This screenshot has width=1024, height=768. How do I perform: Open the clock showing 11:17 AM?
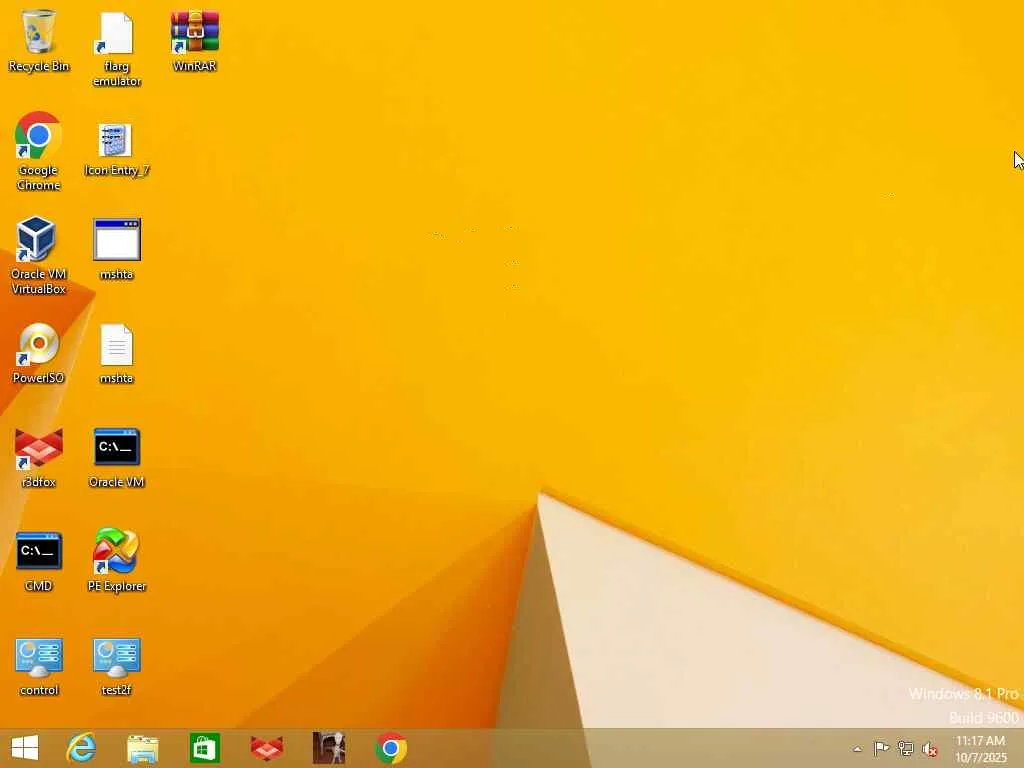tap(981, 749)
